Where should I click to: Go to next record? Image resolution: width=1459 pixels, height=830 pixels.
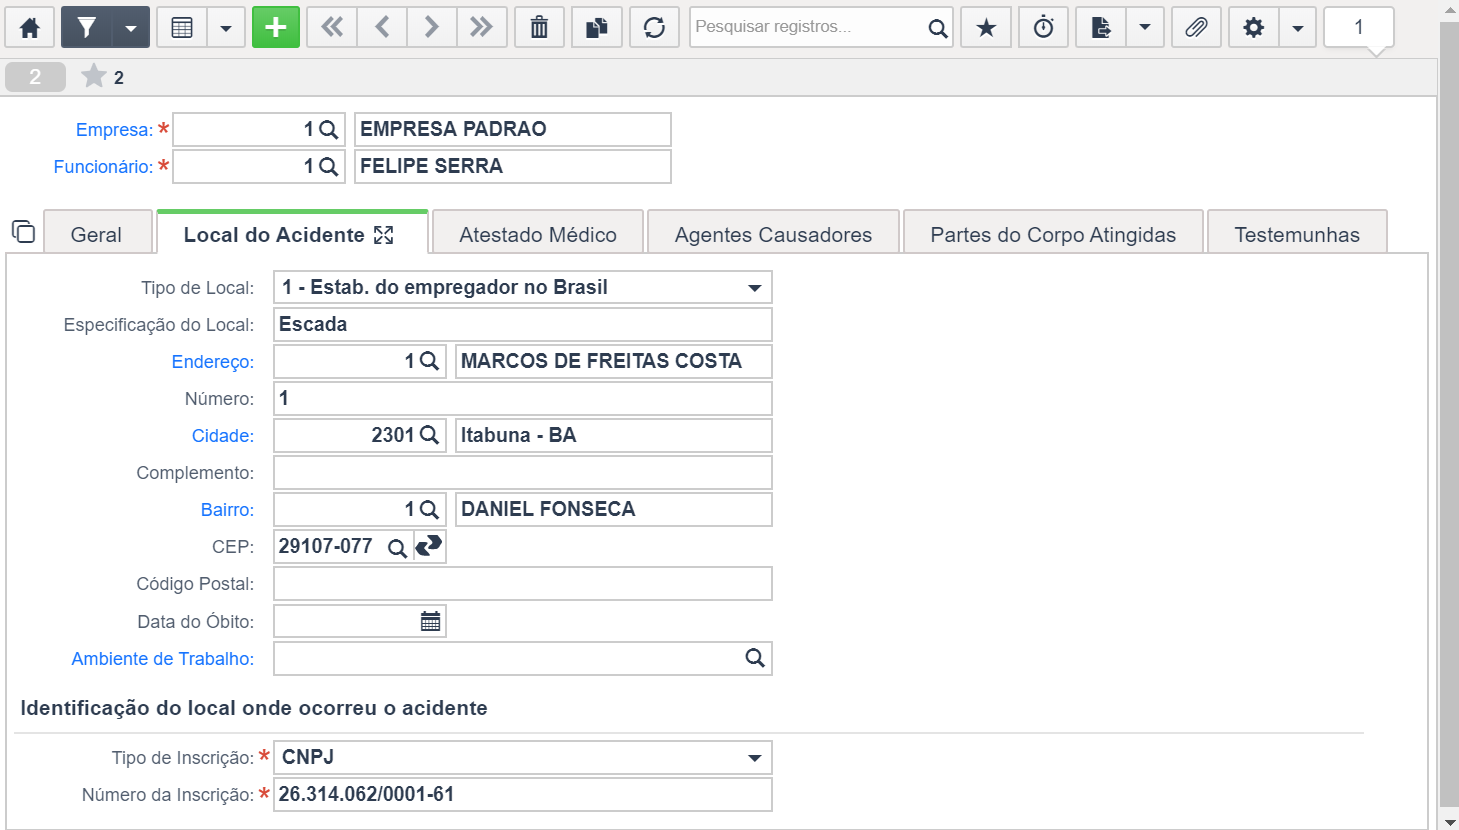click(432, 27)
